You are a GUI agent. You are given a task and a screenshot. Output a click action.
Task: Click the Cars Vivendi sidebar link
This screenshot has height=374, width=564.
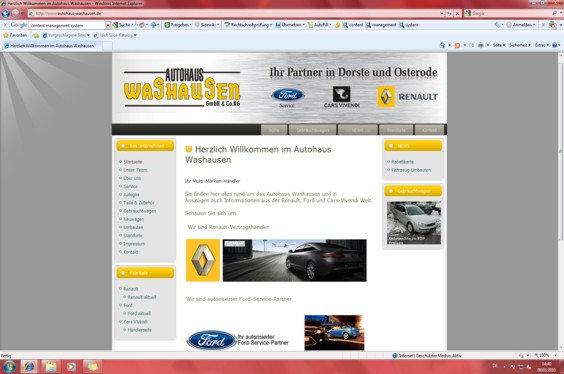click(135, 322)
